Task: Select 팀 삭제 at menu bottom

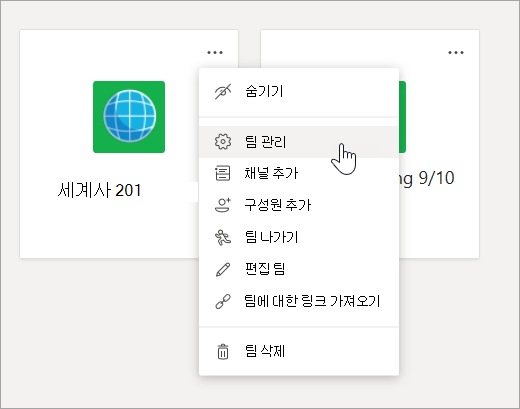Action: click(x=299, y=351)
